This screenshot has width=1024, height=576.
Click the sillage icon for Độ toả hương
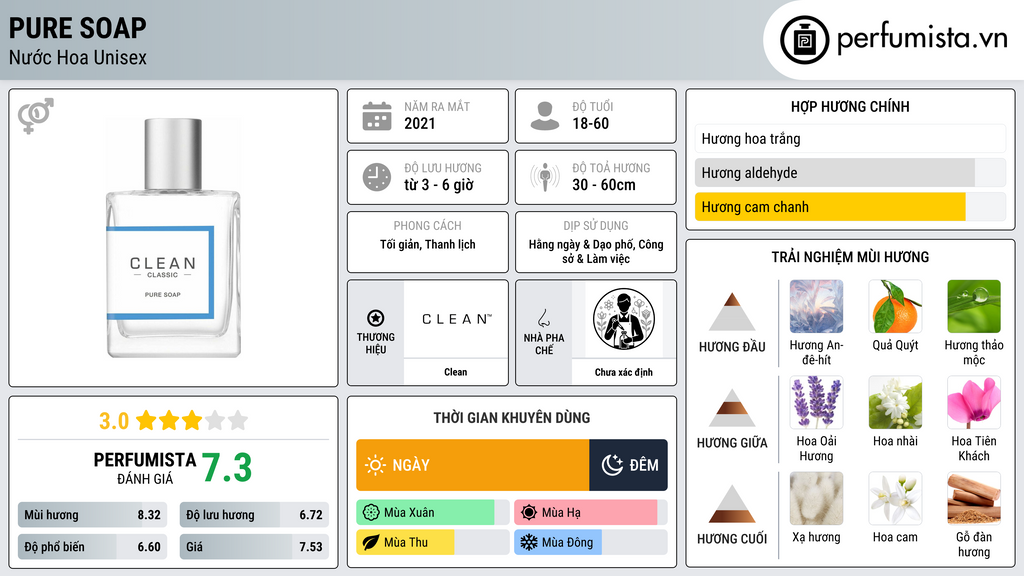click(x=545, y=177)
